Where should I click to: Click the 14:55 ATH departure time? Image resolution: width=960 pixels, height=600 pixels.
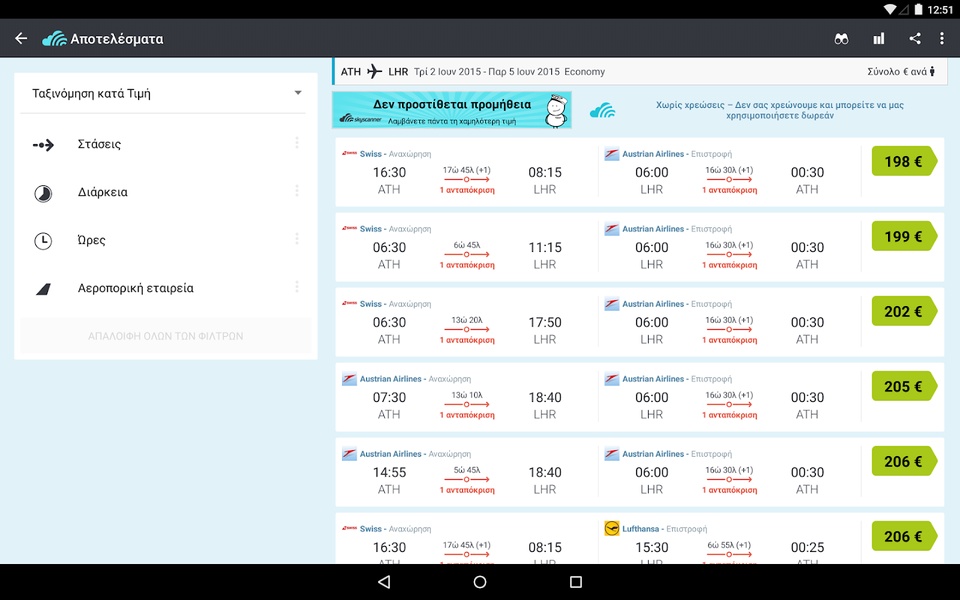pyautogui.click(x=389, y=473)
